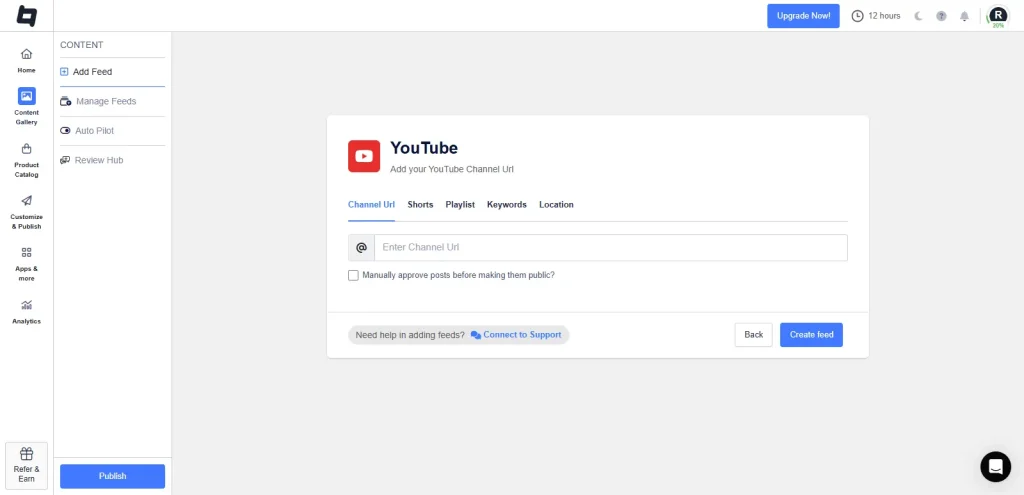Image resolution: width=1024 pixels, height=495 pixels.
Task: Go to Home in sidebar
Action: pos(27,61)
